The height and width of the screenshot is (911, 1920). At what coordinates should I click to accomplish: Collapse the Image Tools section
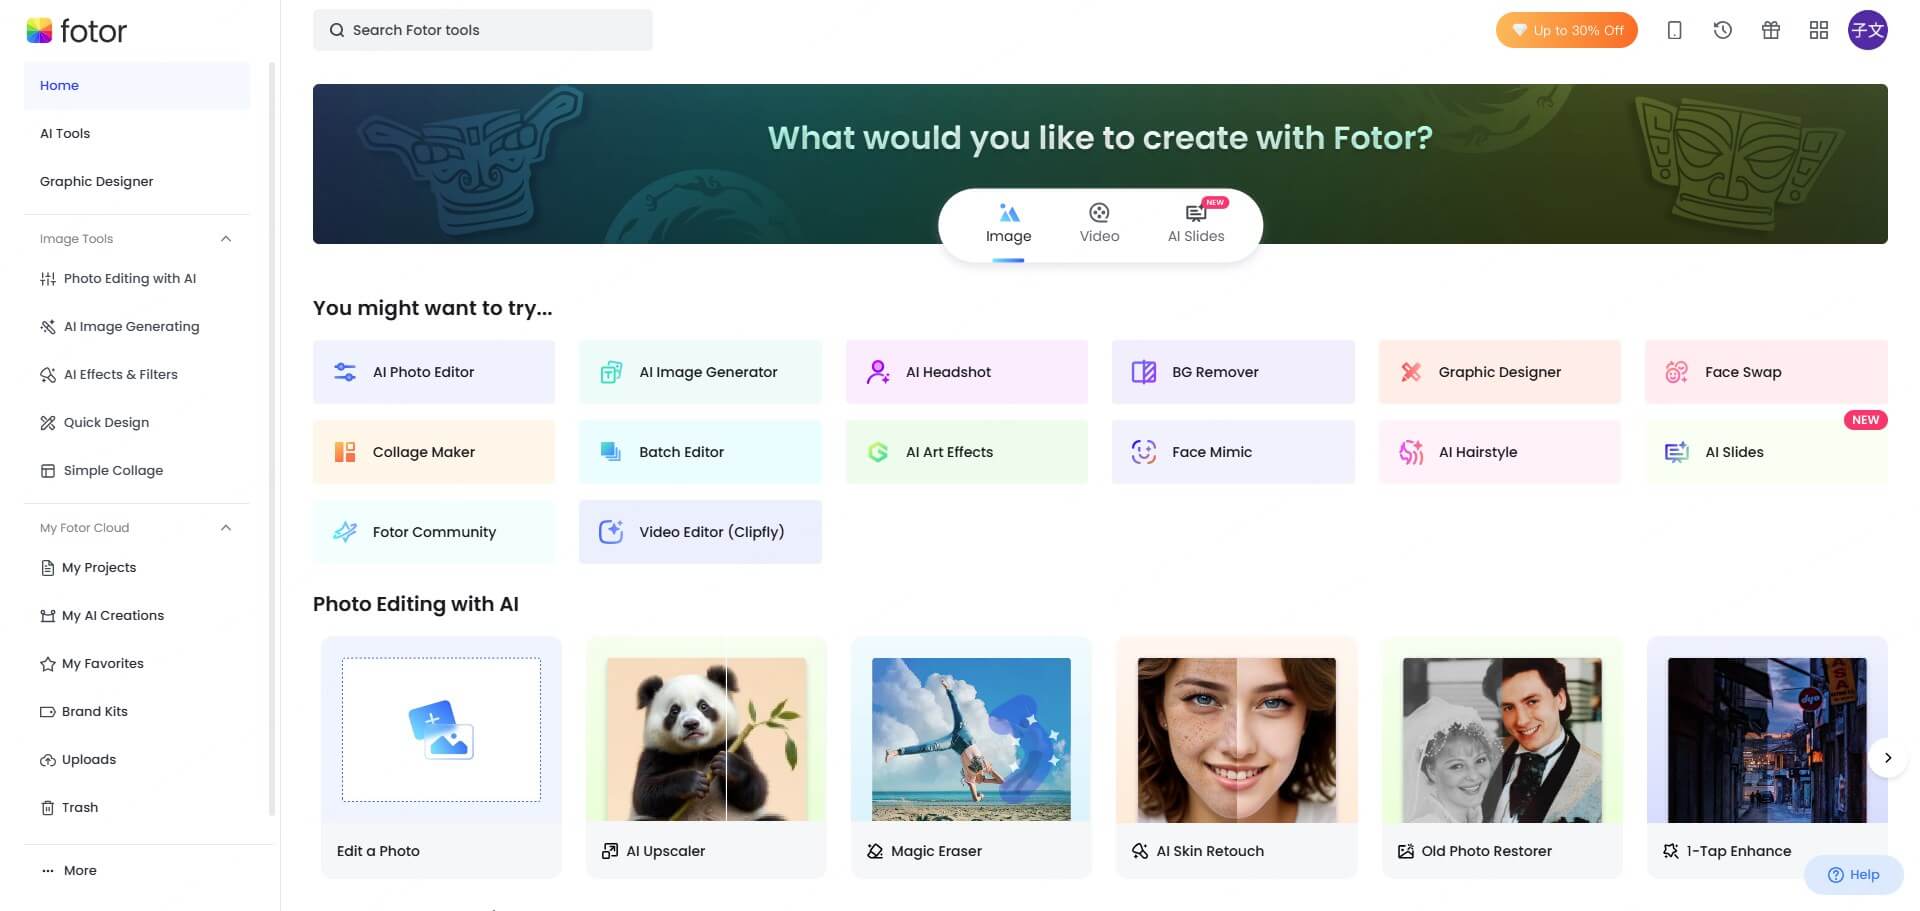click(226, 239)
